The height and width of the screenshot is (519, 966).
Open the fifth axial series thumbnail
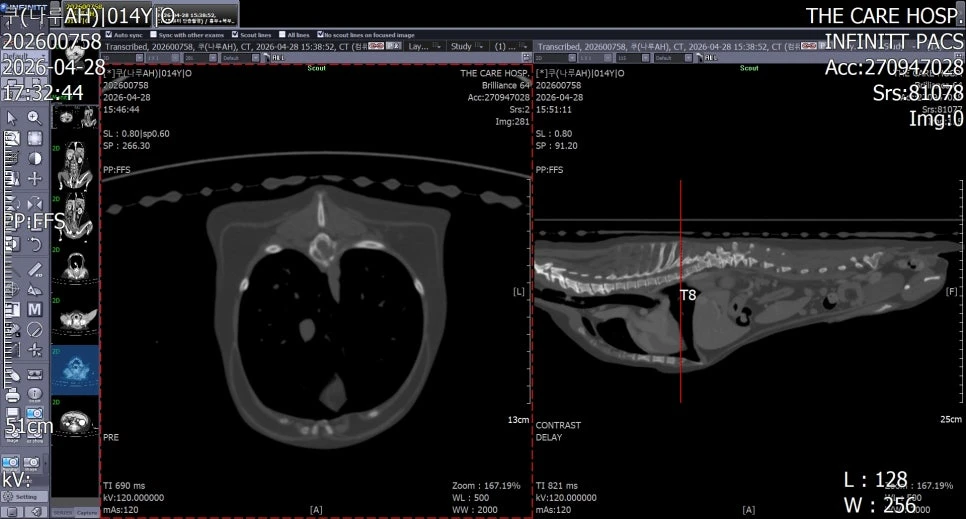point(75,319)
